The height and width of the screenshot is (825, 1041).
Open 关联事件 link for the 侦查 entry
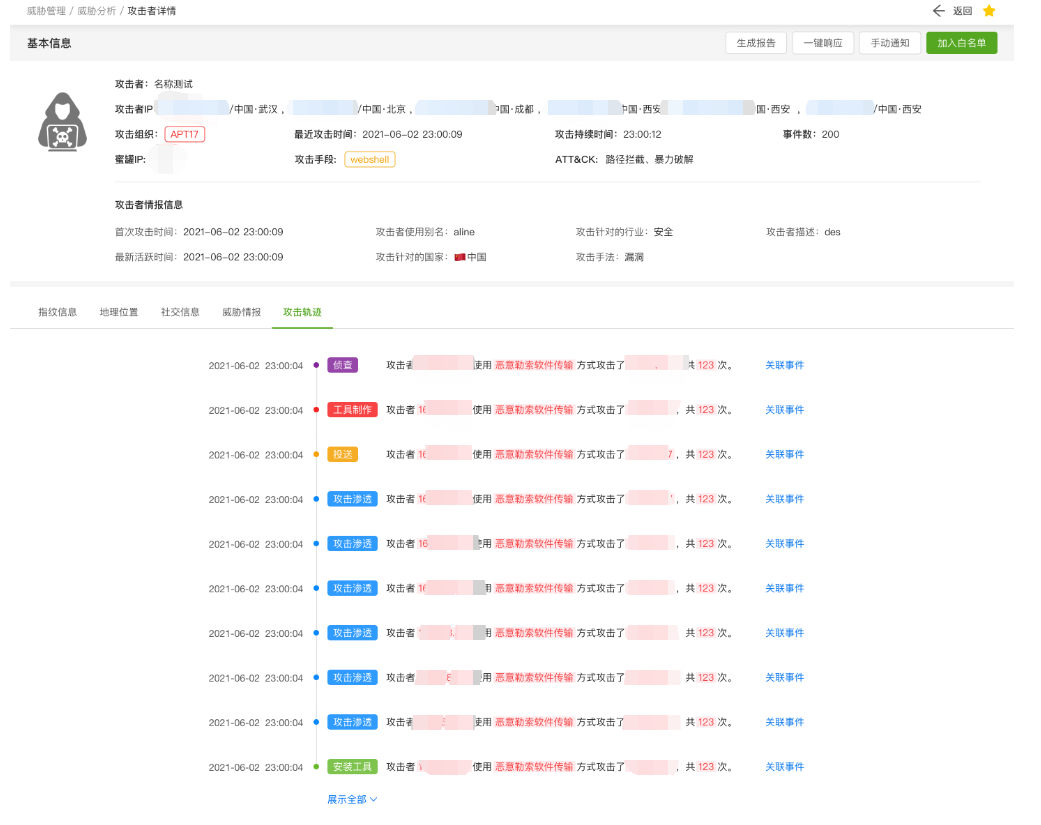point(784,365)
